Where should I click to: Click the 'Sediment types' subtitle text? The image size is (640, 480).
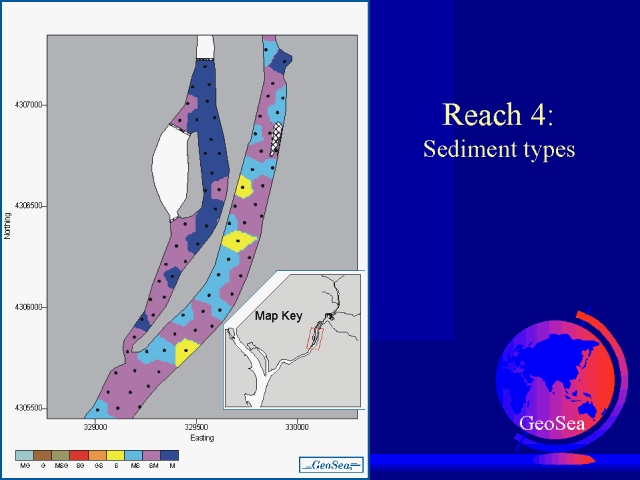[497, 150]
